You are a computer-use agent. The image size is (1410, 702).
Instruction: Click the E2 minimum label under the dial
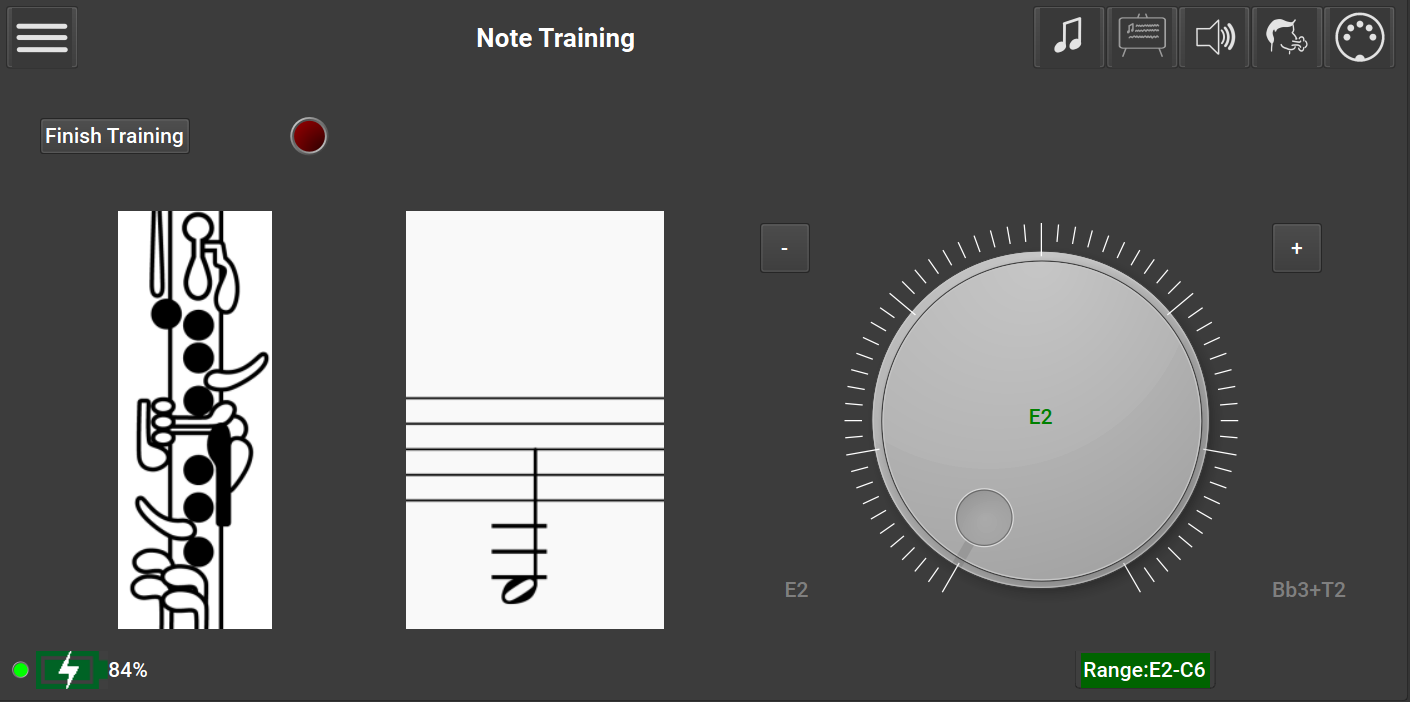pos(796,590)
